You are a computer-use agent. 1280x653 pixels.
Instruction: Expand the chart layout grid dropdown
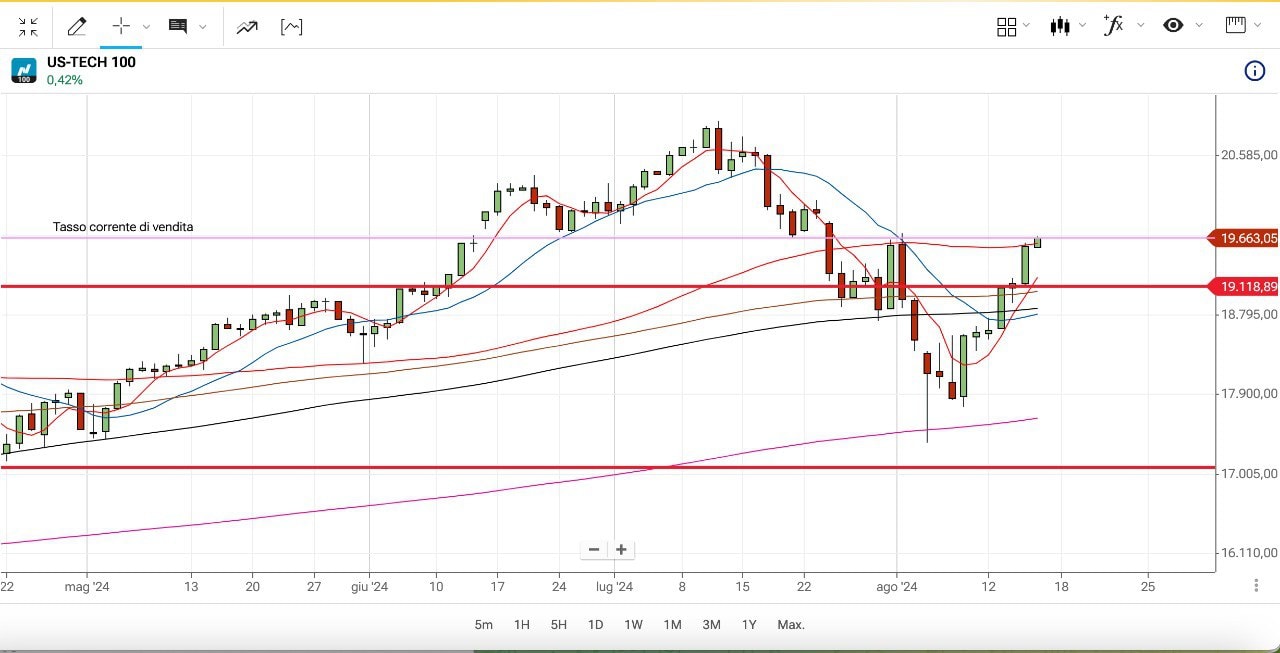click(1013, 27)
